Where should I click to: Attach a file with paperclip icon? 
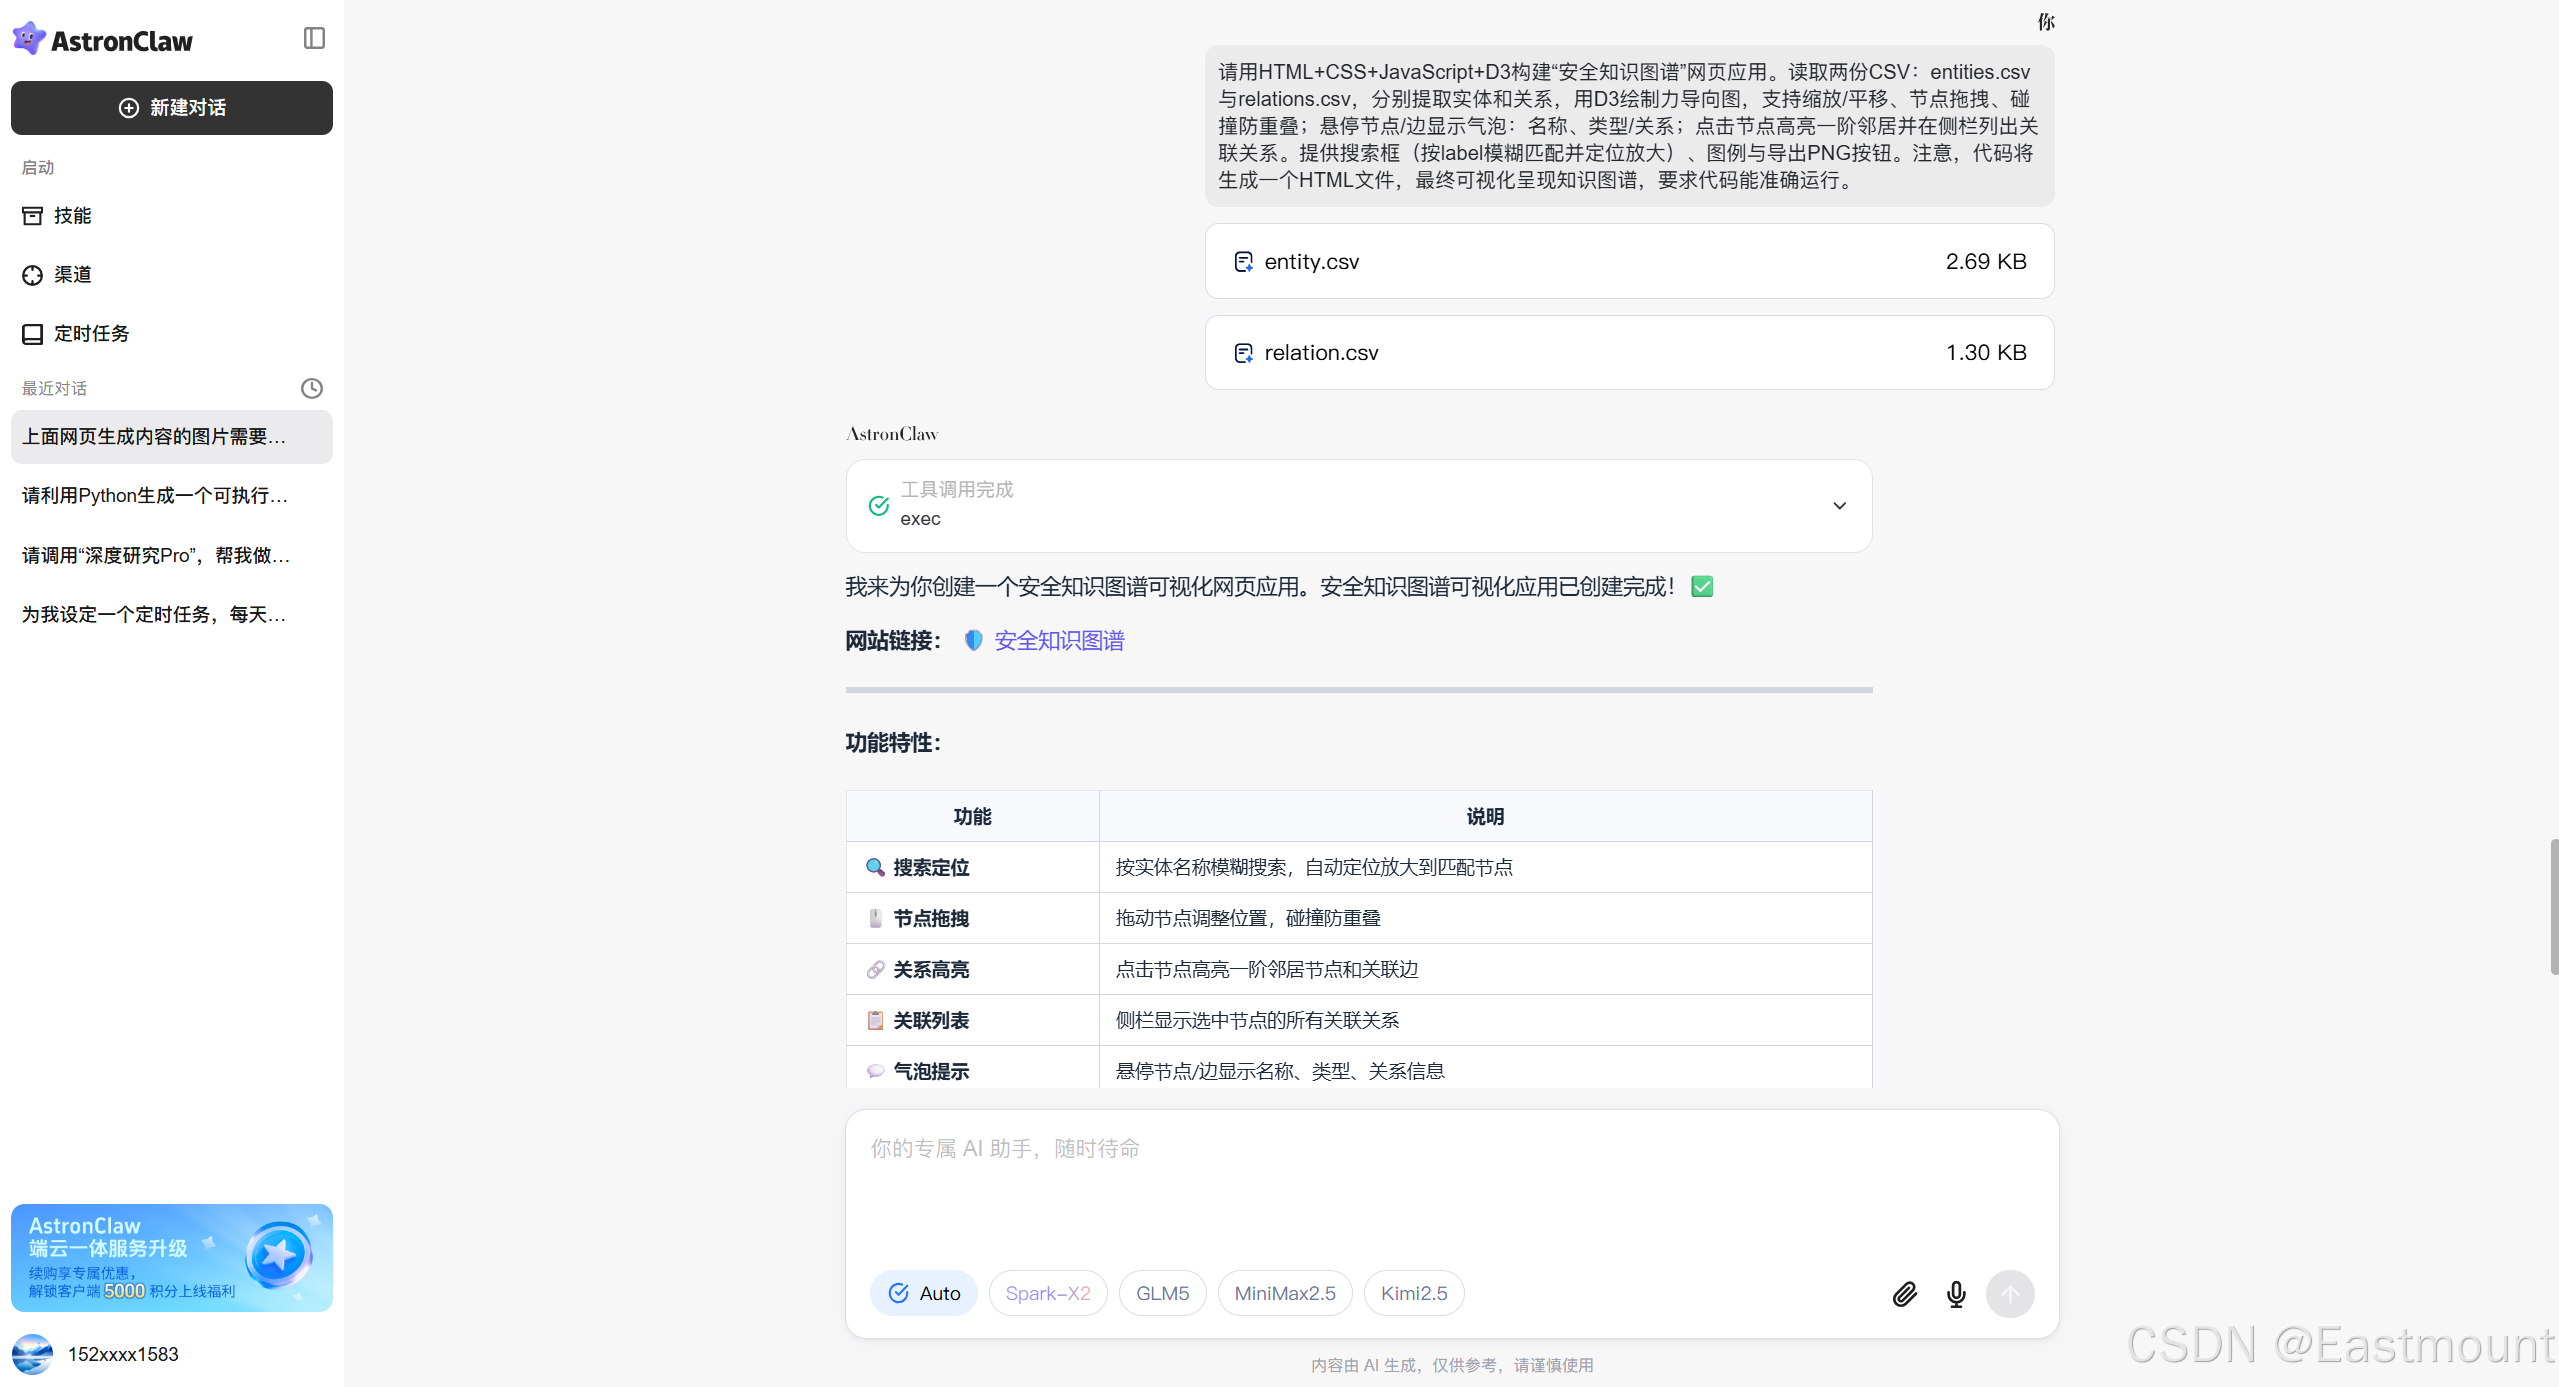point(1904,1294)
